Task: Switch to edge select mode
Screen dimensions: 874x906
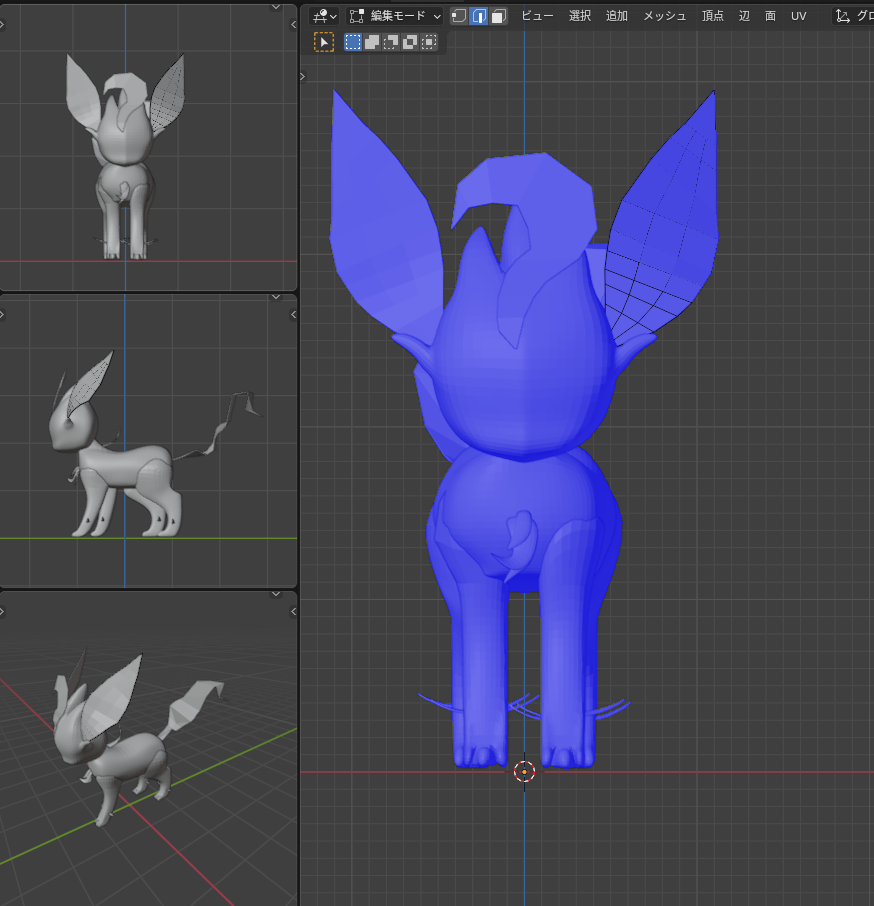Action: 479,16
